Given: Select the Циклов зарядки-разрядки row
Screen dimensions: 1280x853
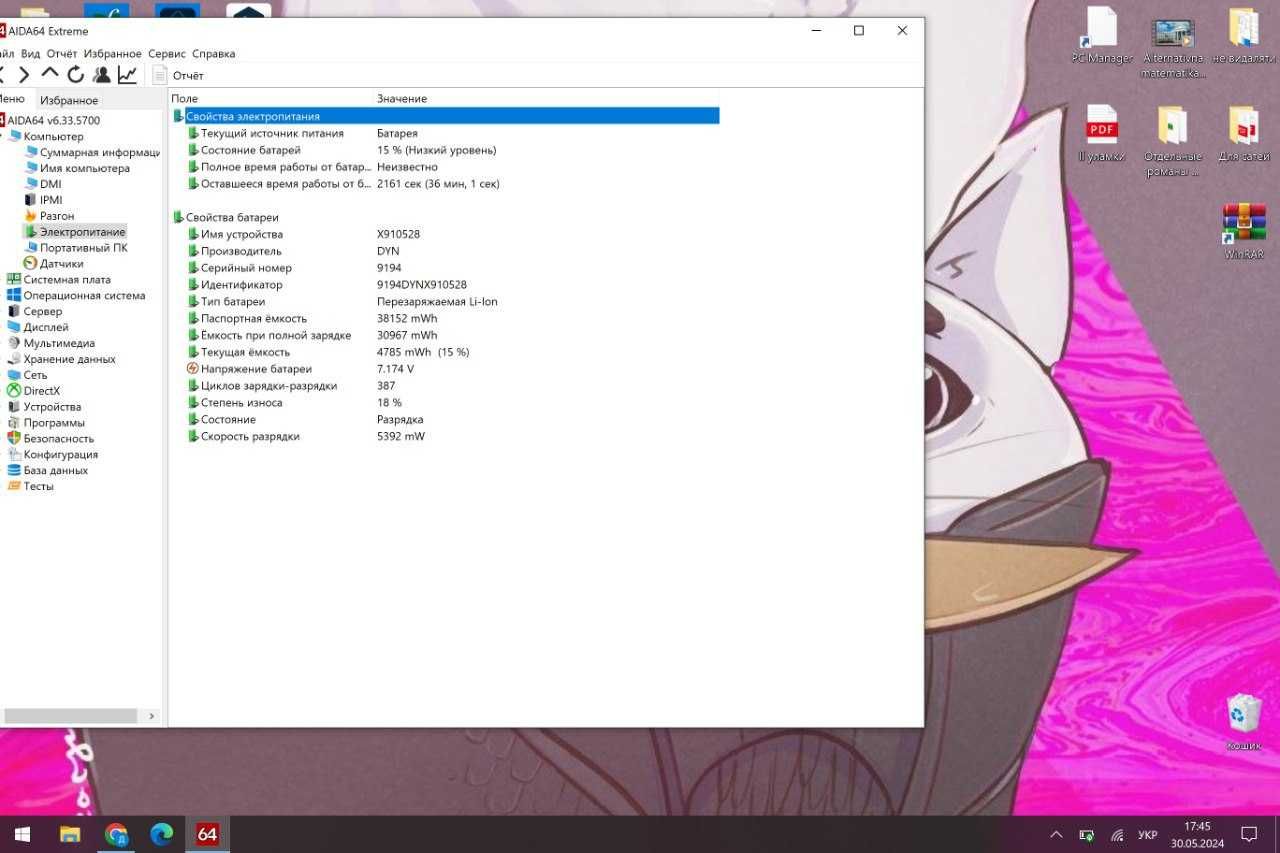Looking at the screenshot, I should [446, 386].
